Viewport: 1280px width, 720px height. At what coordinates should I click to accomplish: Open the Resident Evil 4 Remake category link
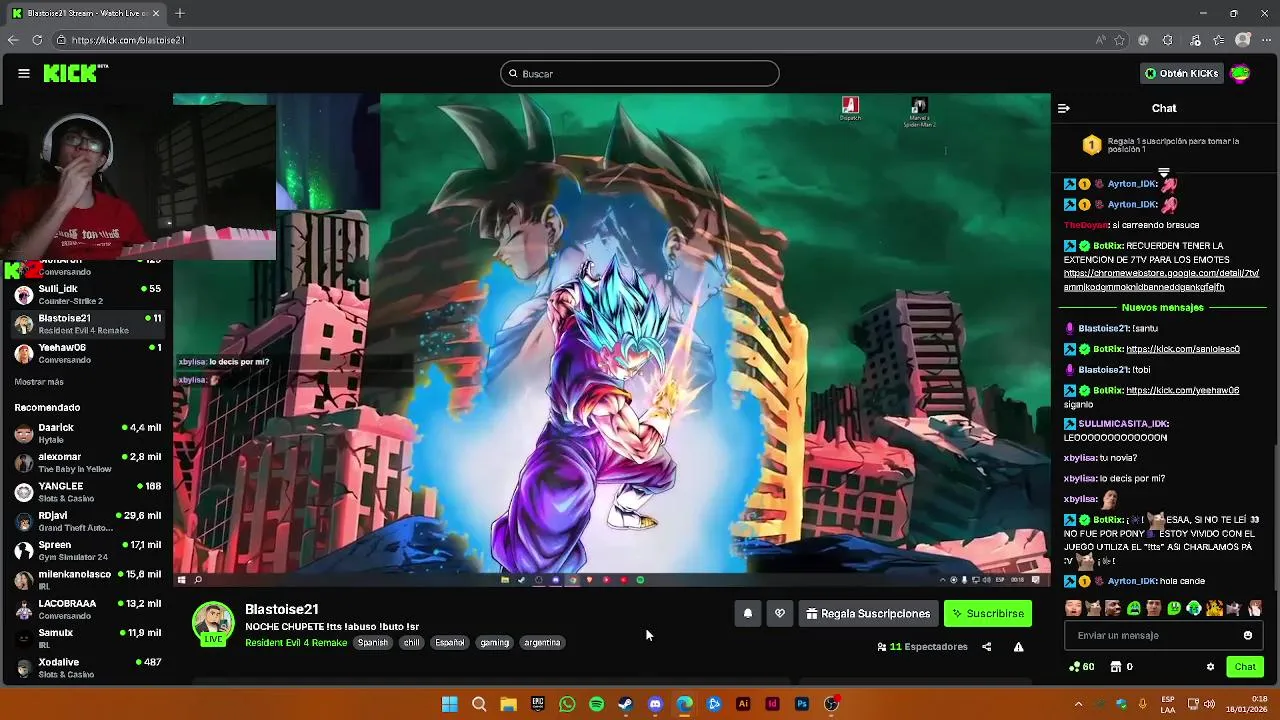[296, 643]
